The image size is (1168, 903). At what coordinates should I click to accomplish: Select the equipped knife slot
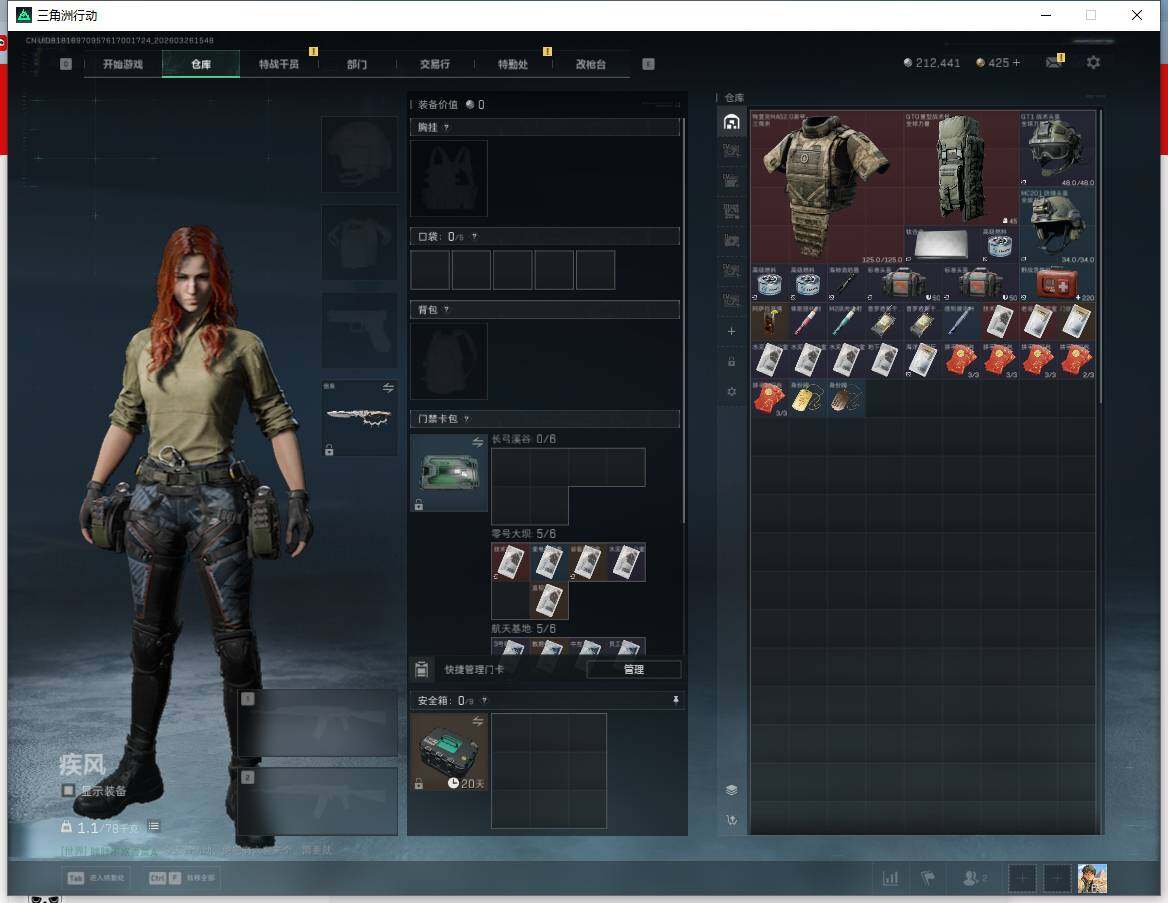click(x=359, y=418)
